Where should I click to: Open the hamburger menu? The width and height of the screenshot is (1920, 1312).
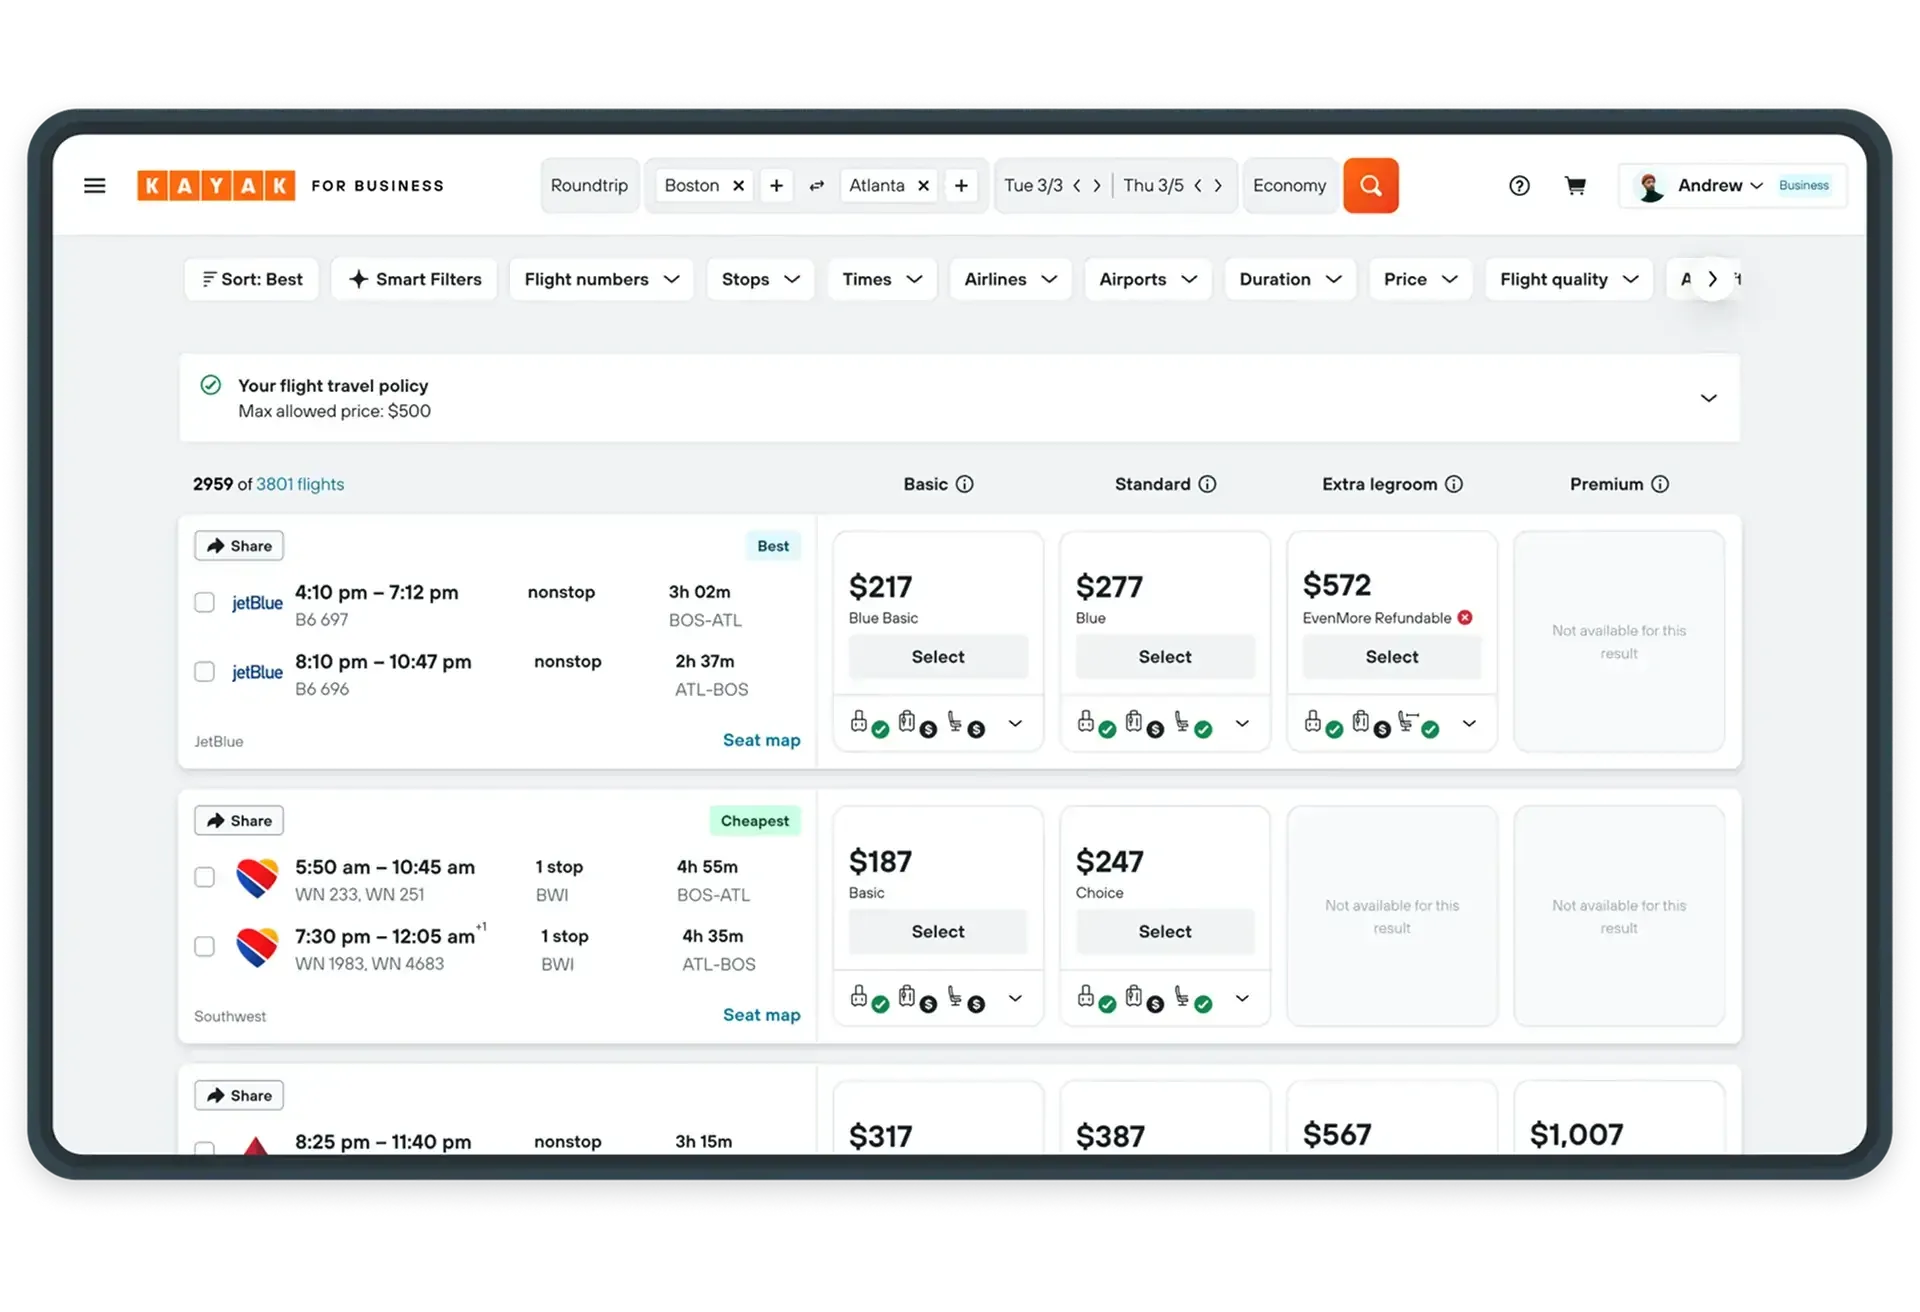click(x=95, y=185)
